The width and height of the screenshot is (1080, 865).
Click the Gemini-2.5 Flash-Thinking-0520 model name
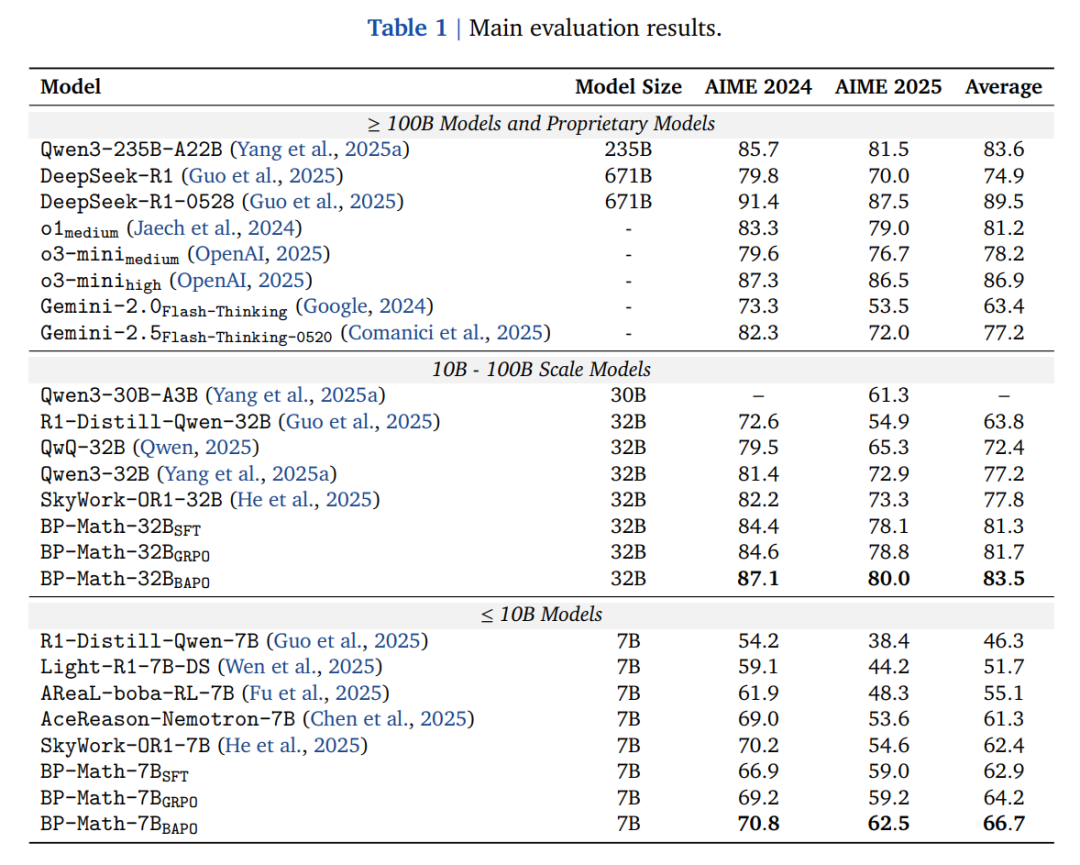pyautogui.click(x=186, y=334)
